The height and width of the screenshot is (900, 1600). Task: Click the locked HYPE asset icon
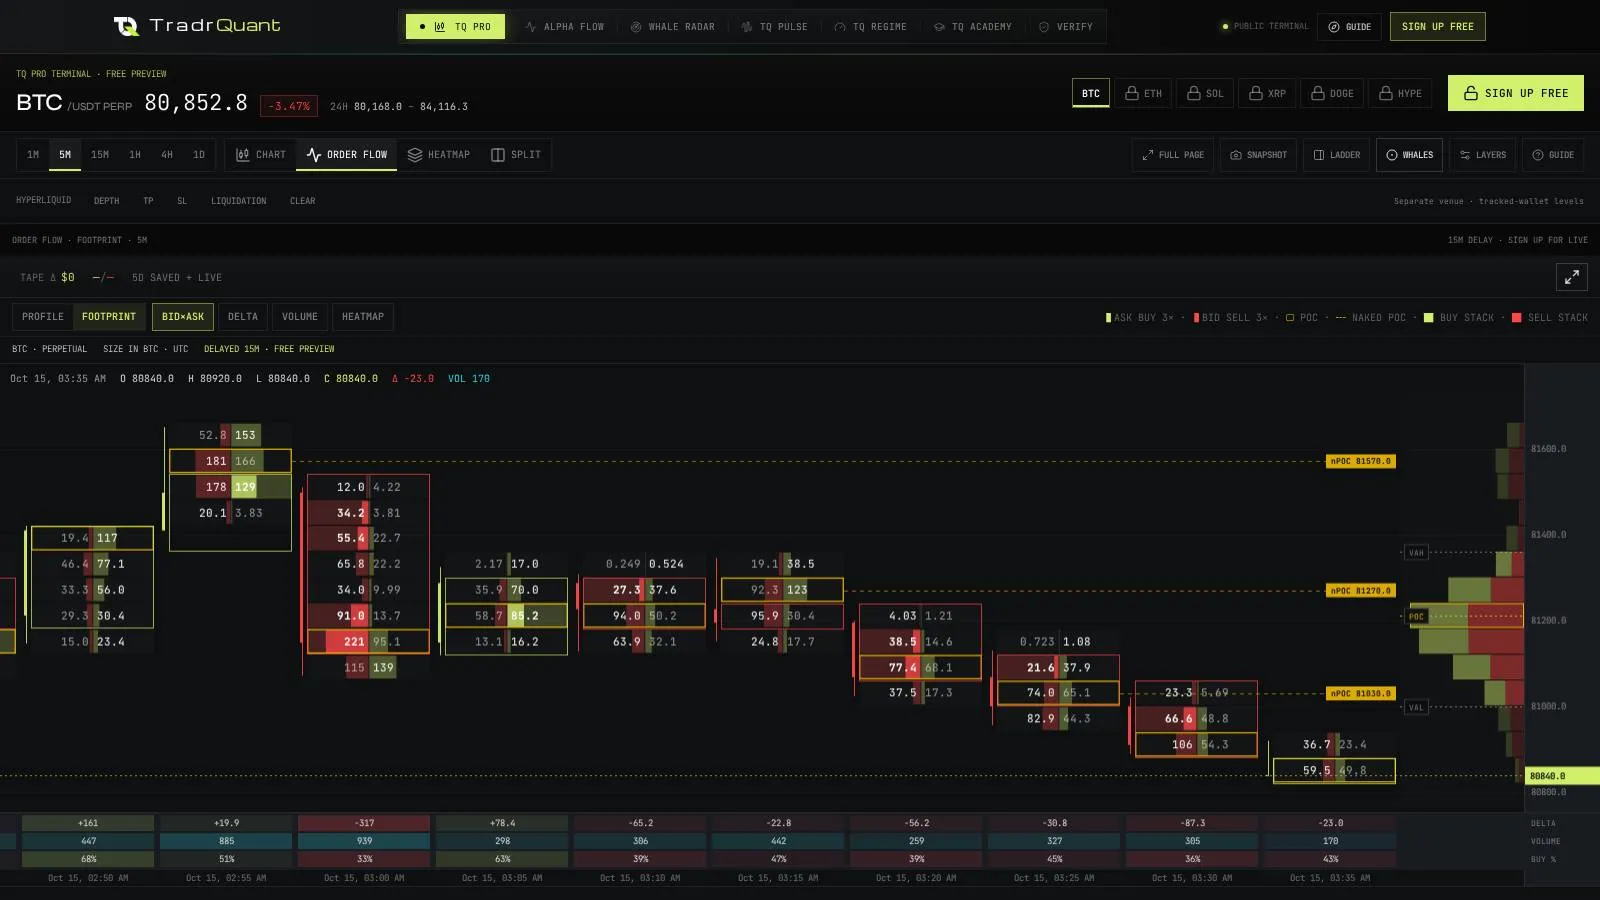pyautogui.click(x=1386, y=93)
